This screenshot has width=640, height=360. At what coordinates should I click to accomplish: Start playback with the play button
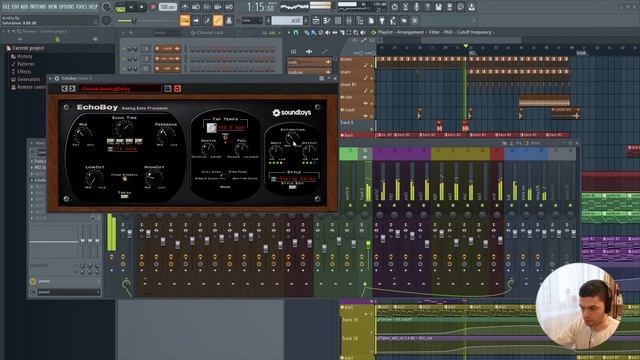131,7
